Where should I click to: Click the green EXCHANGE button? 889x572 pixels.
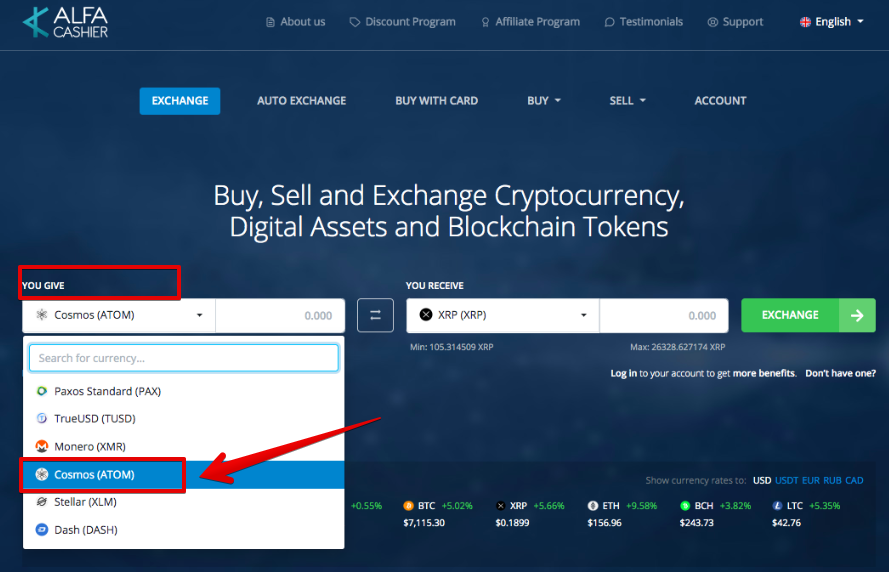(x=808, y=315)
